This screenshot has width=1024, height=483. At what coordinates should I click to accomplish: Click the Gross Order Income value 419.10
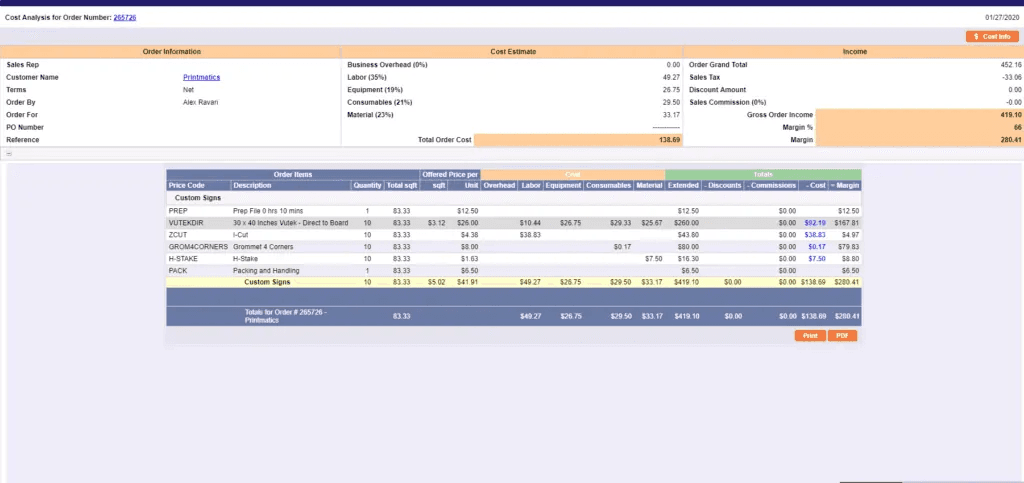(x=1010, y=115)
